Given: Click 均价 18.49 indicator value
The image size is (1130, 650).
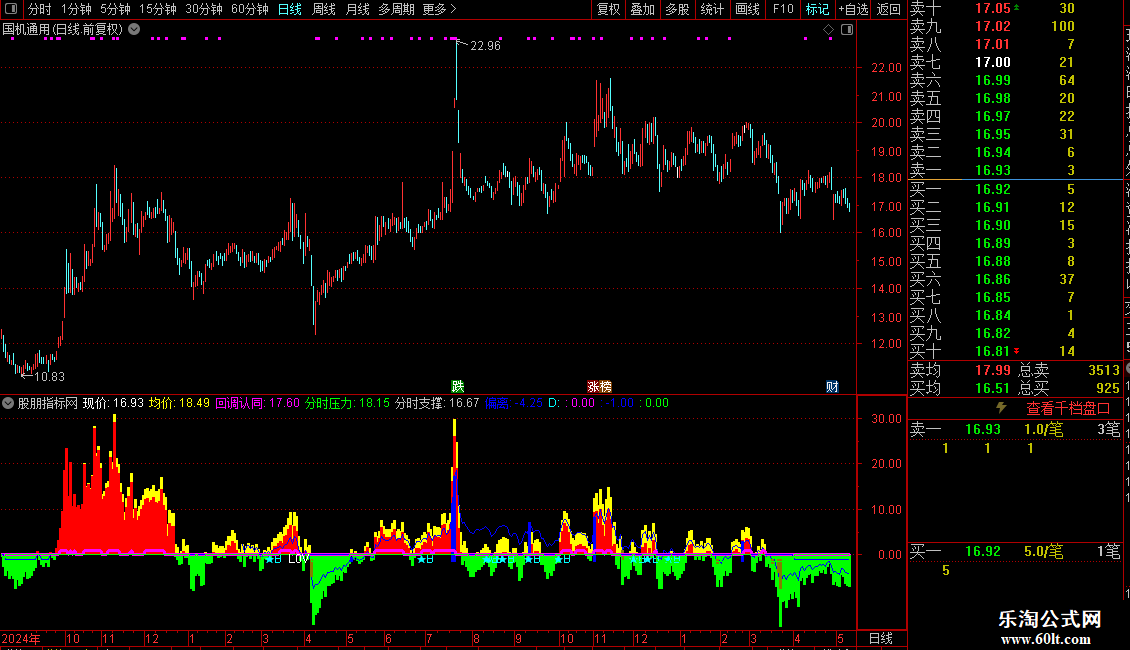Looking at the screenshot, I should (179, 403).
